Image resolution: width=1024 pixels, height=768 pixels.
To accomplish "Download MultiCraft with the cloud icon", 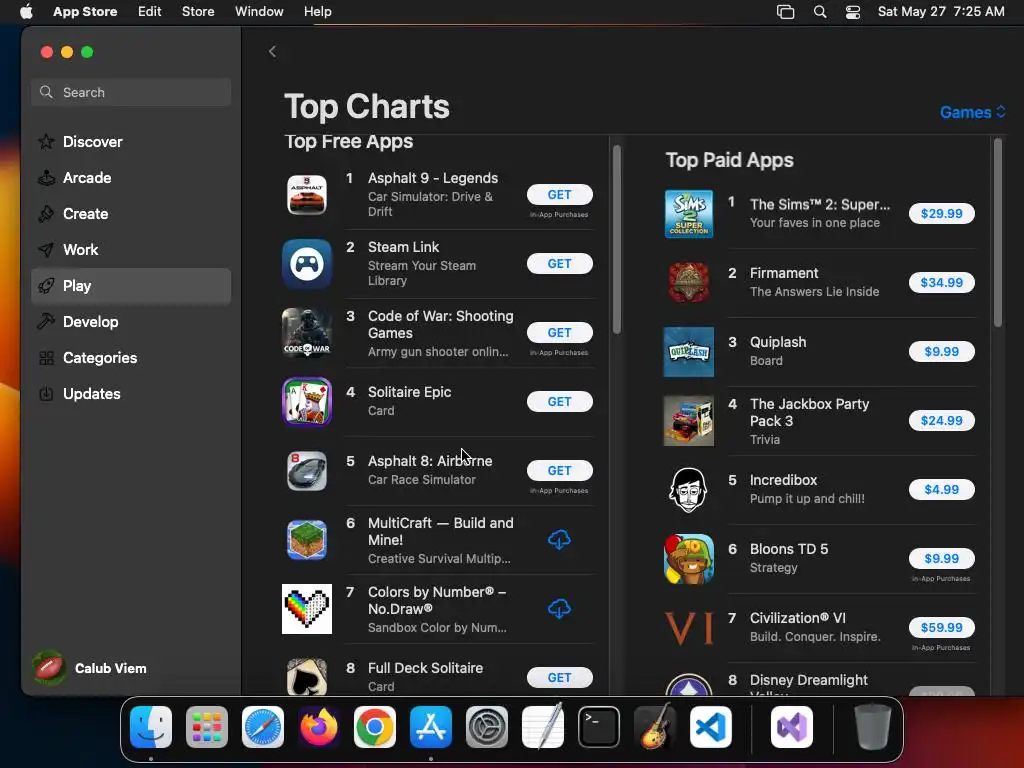I will [559, 540].
